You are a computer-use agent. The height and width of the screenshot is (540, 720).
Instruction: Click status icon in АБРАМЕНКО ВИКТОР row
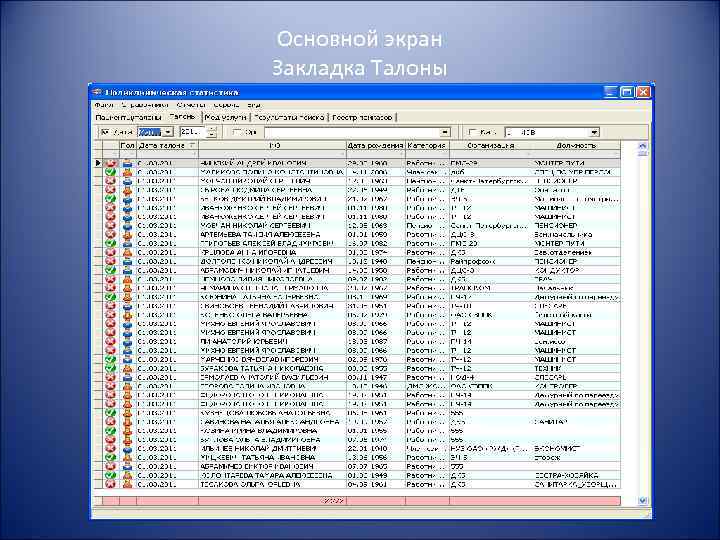(x=110, y=467)
